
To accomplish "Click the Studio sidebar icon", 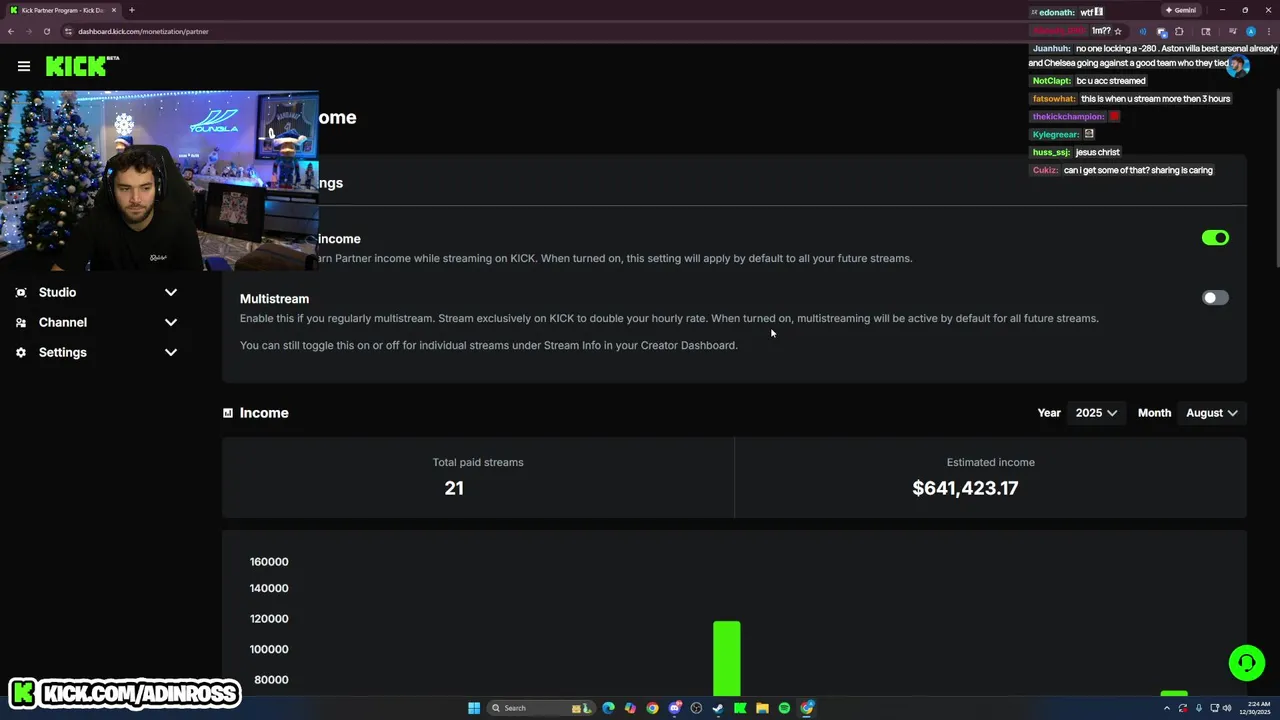I will point(21,292).
